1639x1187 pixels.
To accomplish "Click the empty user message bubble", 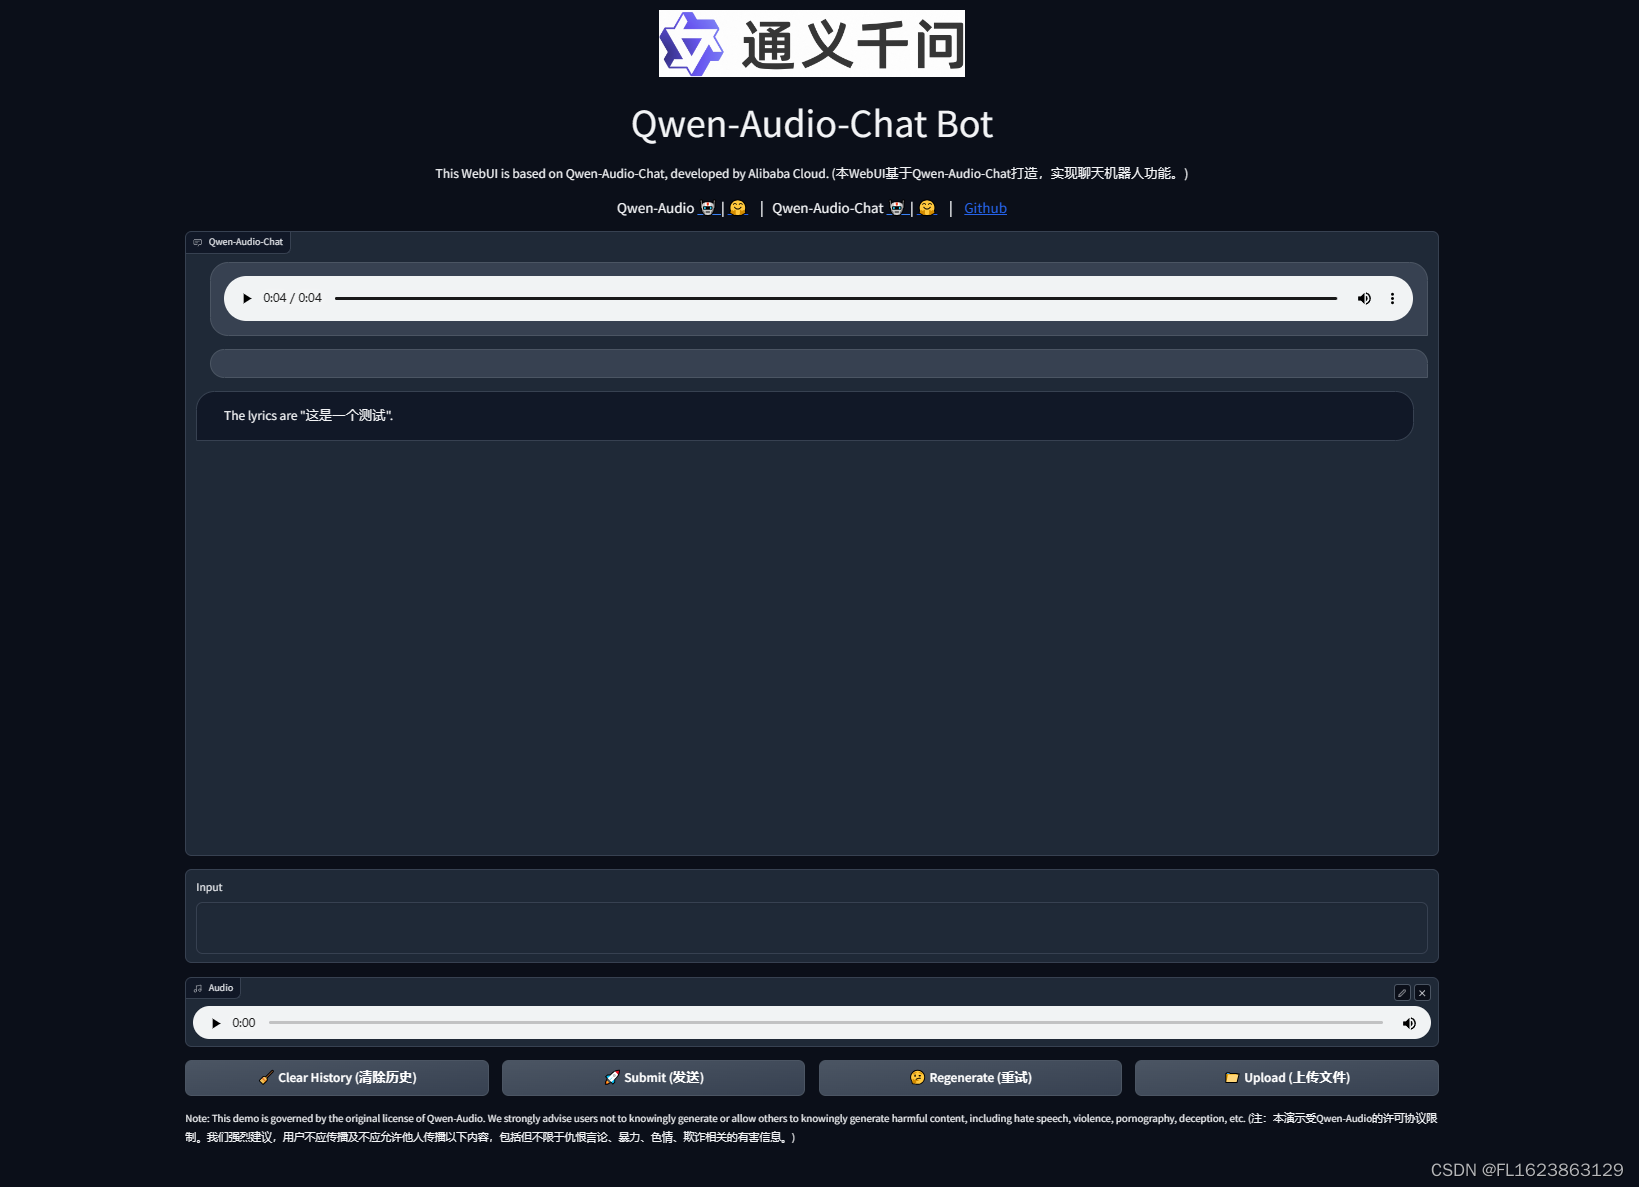I will coord(819,363).
